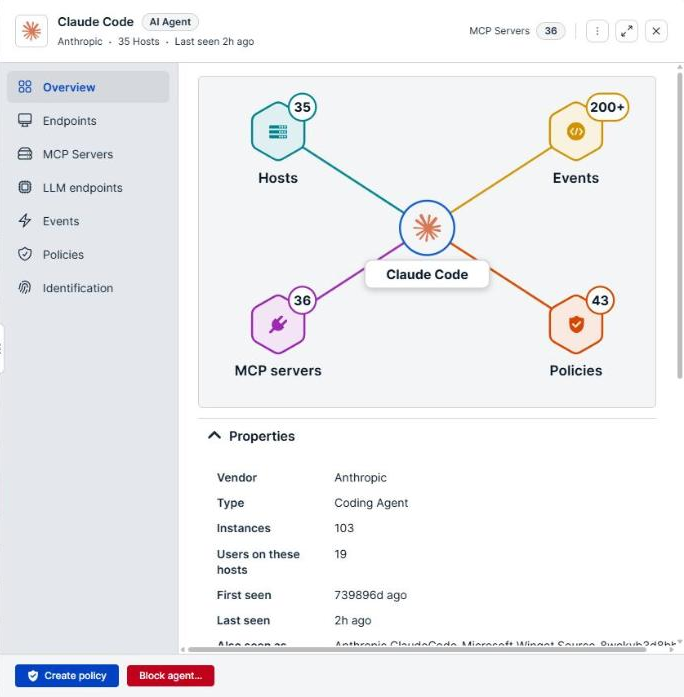Viewport: 684px width, 697px height.
Task: Click the 43 count badge on Policies
Action: [x=600, y=300]
